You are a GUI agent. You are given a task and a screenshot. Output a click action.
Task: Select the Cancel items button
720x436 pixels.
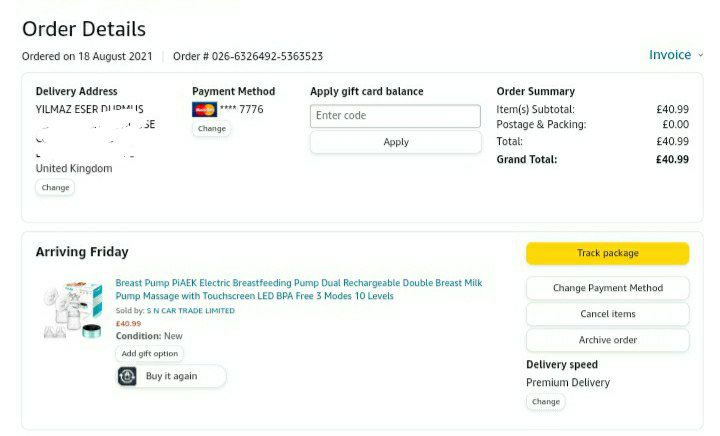coord(607,314)
